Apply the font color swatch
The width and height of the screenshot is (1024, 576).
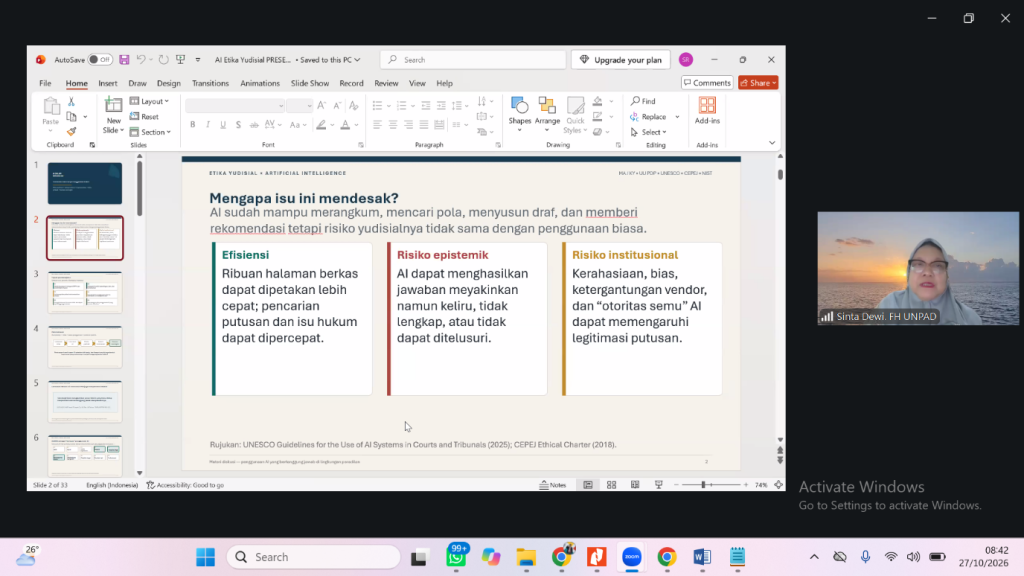click(345, 125)
